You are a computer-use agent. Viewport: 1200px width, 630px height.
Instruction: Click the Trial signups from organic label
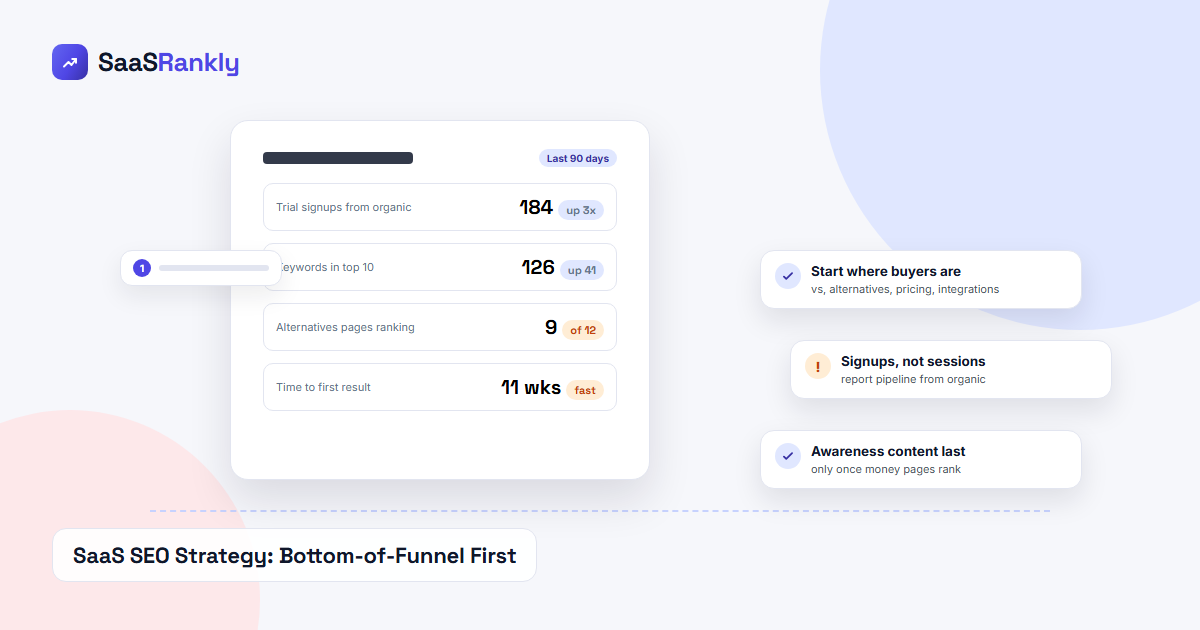[344, 207]
